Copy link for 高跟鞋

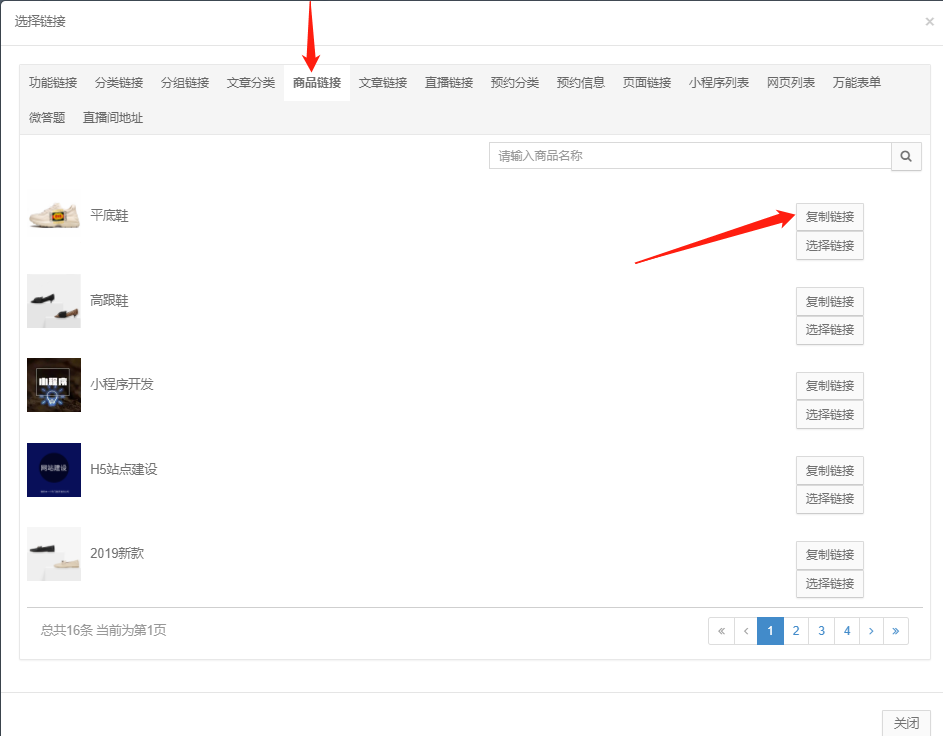830,302
